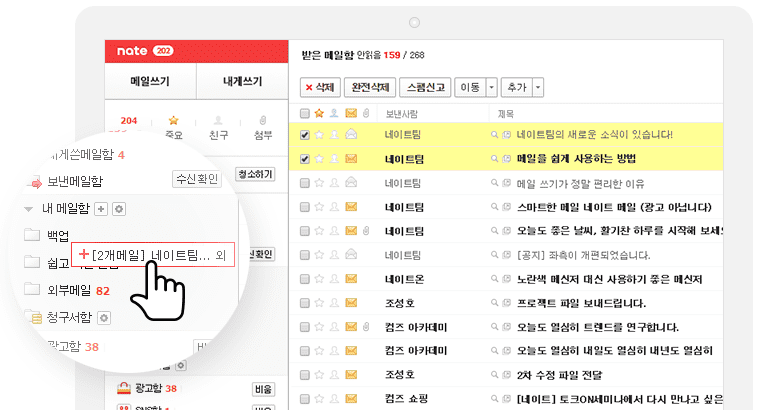
Task: Check the '메일 쓰기가 정말 편리한 이유' email
Action: 305,183
